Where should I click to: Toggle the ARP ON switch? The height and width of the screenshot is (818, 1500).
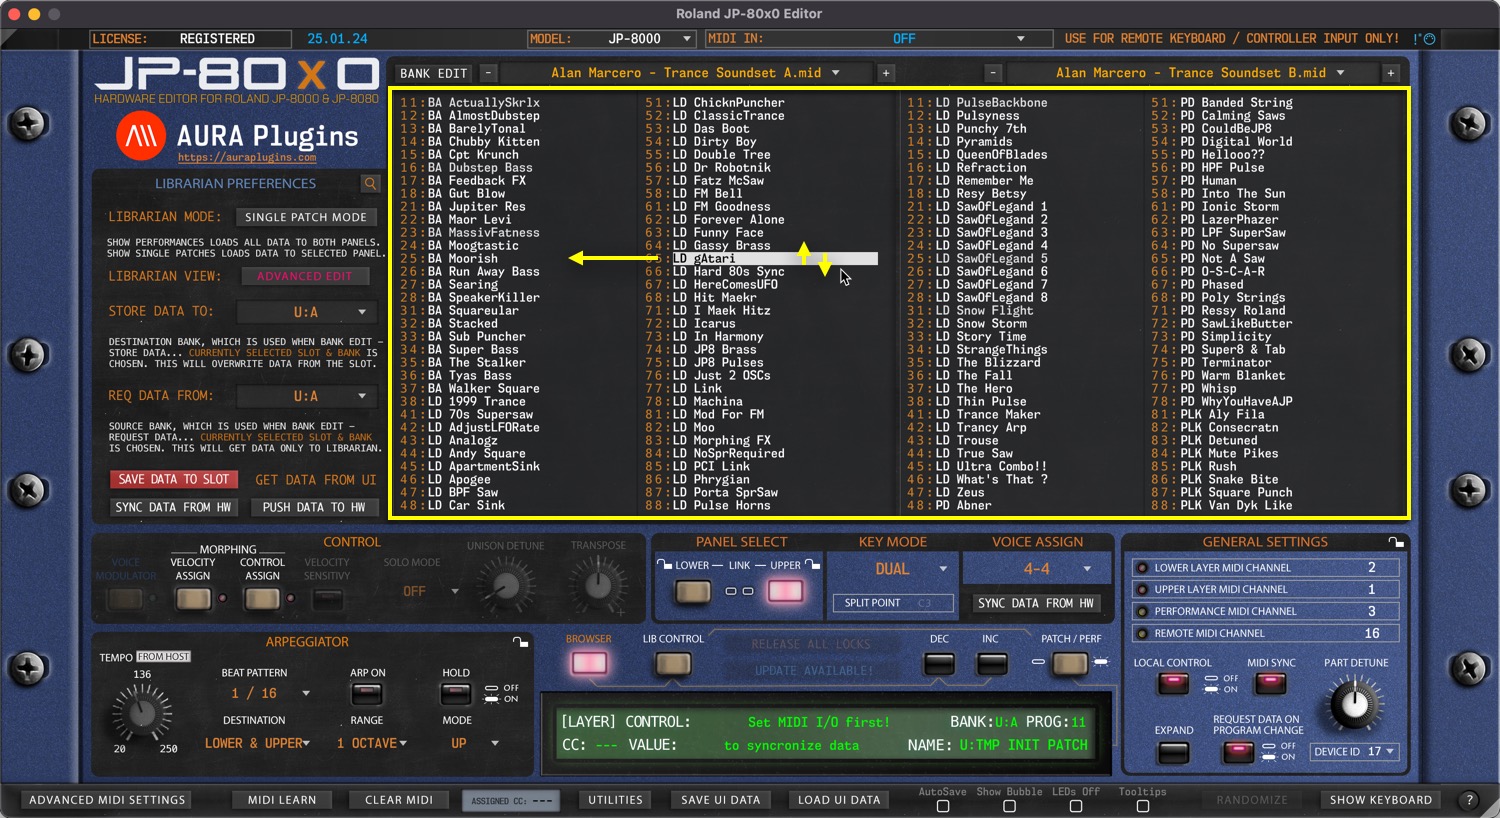pyautogui.click(x=367, y=693)
